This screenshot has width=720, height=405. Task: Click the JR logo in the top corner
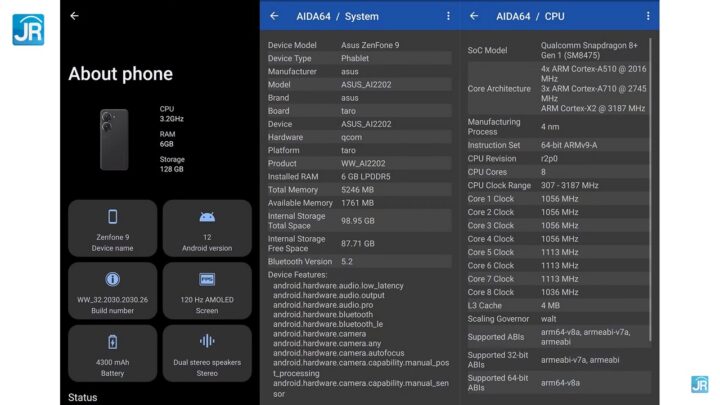(27, 29)
